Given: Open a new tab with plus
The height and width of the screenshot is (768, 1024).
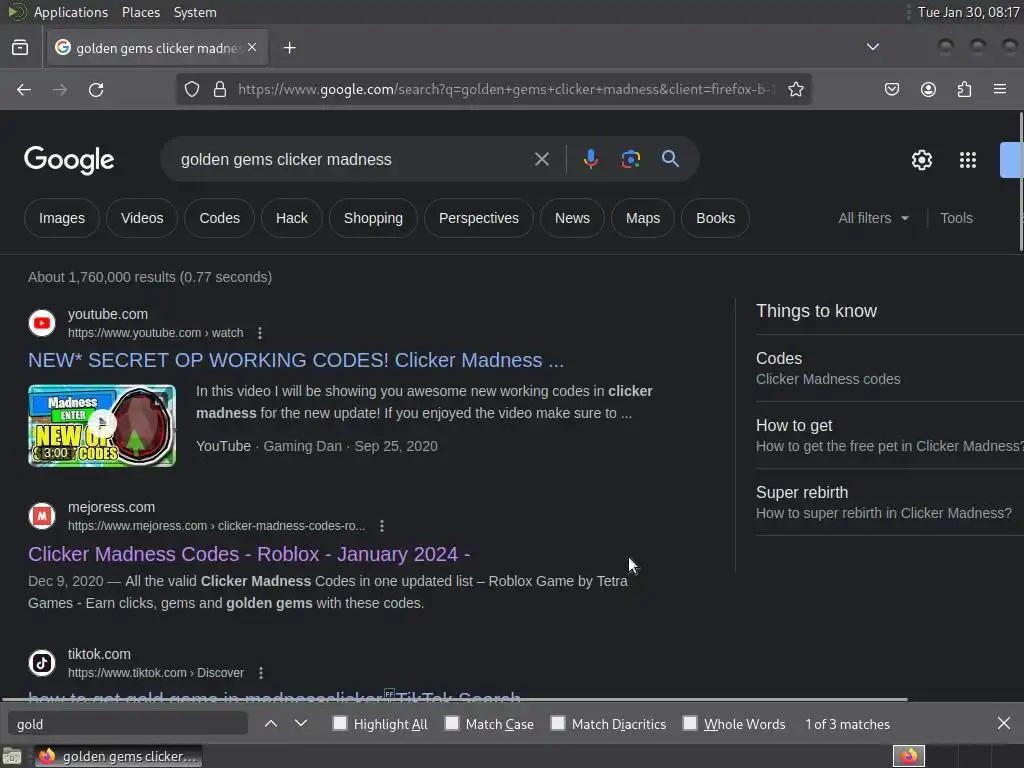Looking at the screenshot, I should pos(289,48).
